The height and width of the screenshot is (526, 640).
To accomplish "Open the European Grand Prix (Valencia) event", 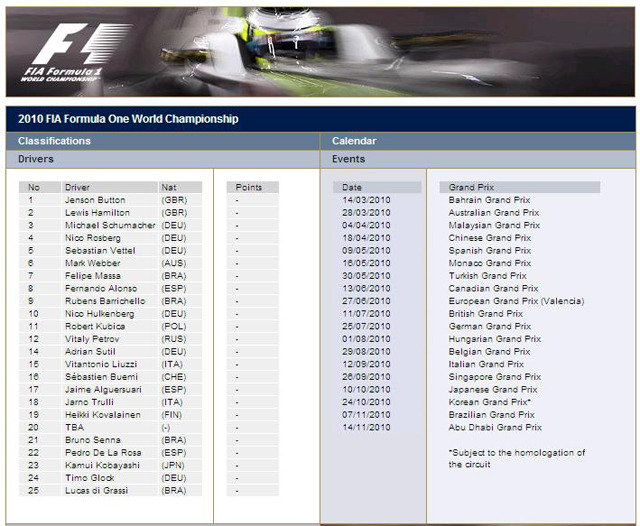I will coord(516,301).
